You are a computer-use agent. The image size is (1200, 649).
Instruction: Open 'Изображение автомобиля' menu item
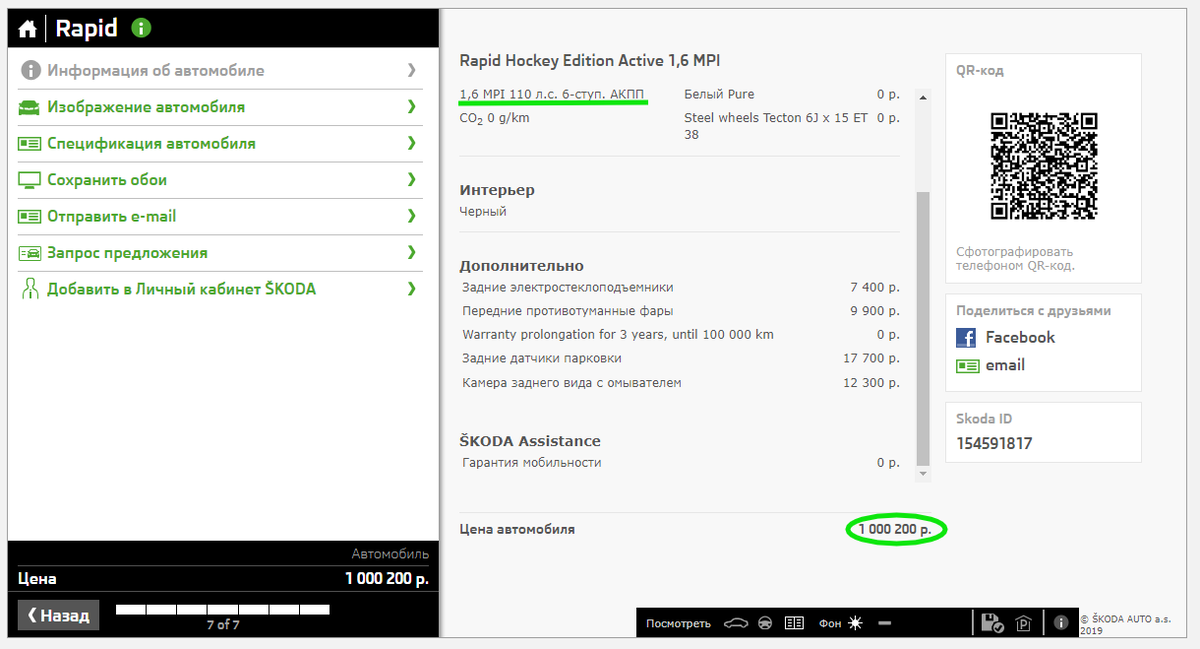[x=222, y=107]
